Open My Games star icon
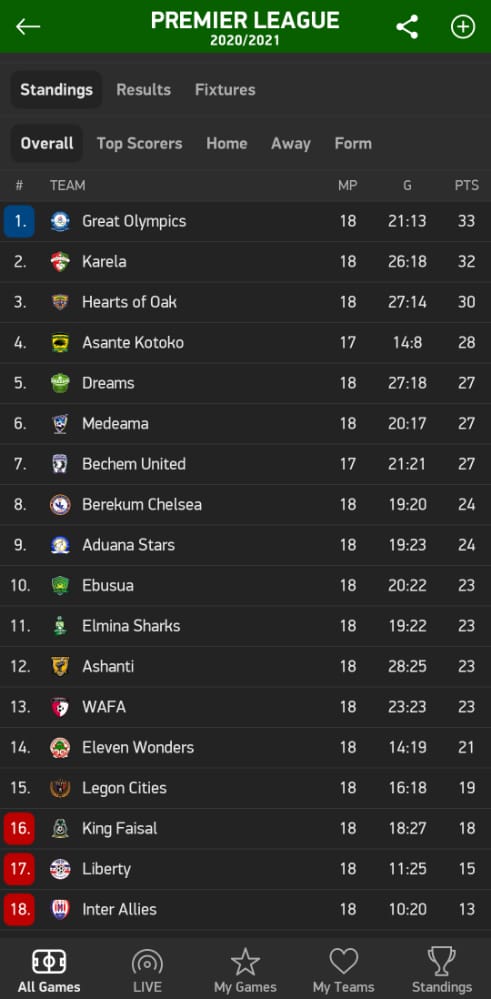This screenshot has height=999, width=491. [x=245, y=962]
